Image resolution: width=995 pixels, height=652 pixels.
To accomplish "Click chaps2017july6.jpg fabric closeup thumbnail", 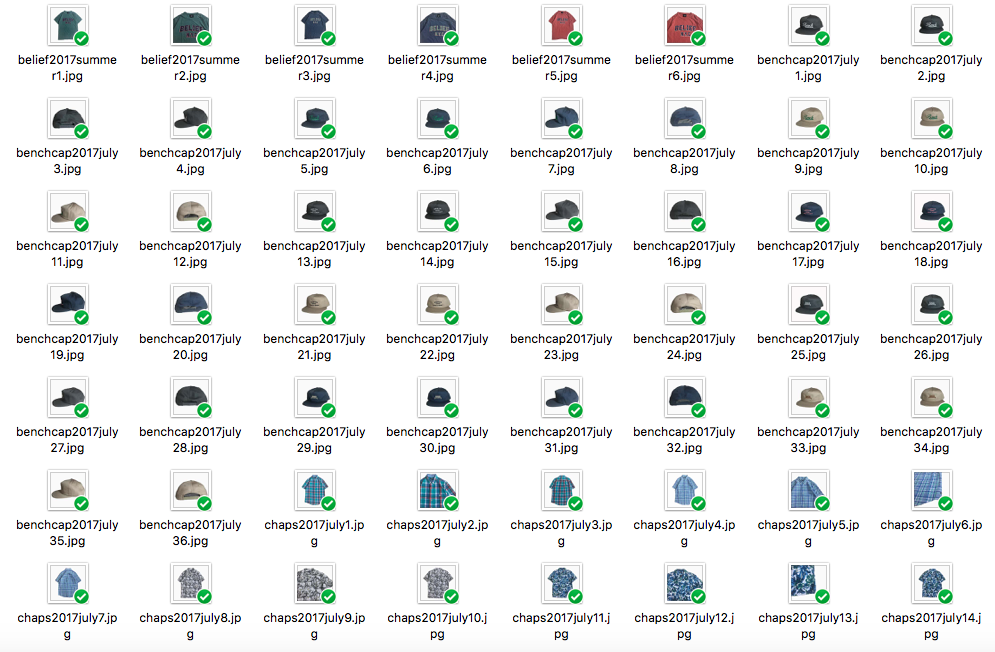I will click(932, 490).
